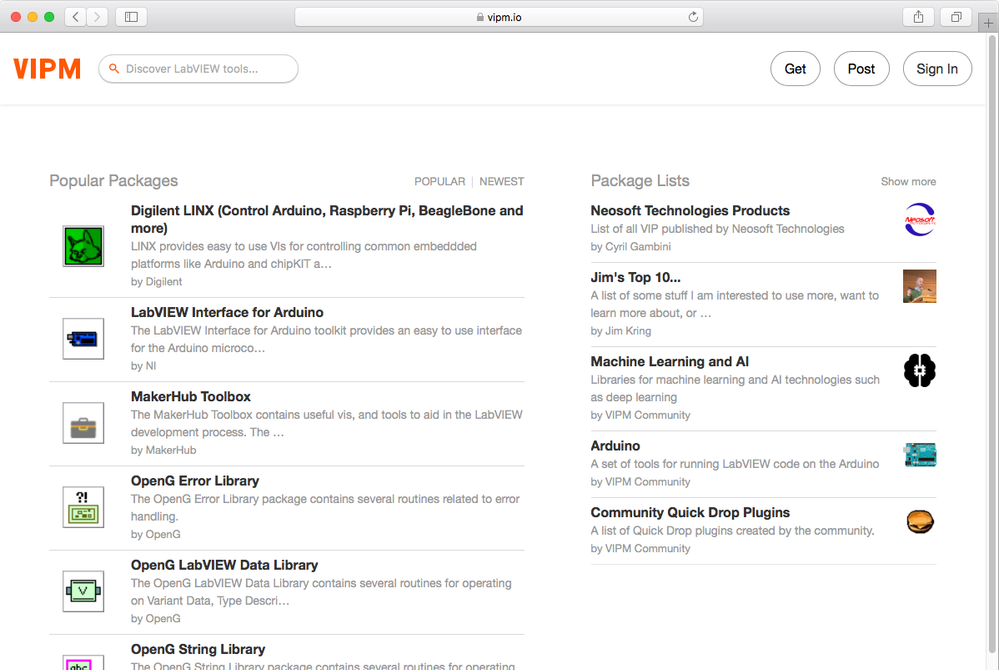Click the 'Package Lists' heading
The image size is (999, 670).
(640, 181)
